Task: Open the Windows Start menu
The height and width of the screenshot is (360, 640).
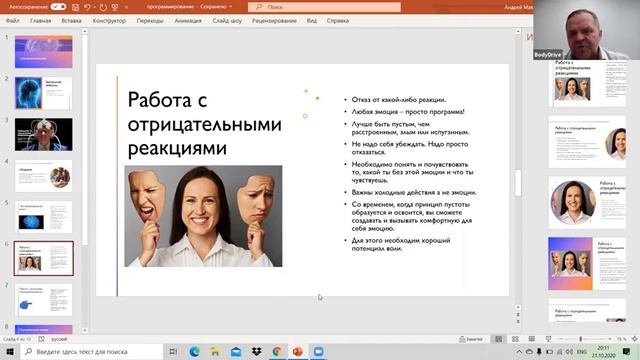Action: click(10, 351)
